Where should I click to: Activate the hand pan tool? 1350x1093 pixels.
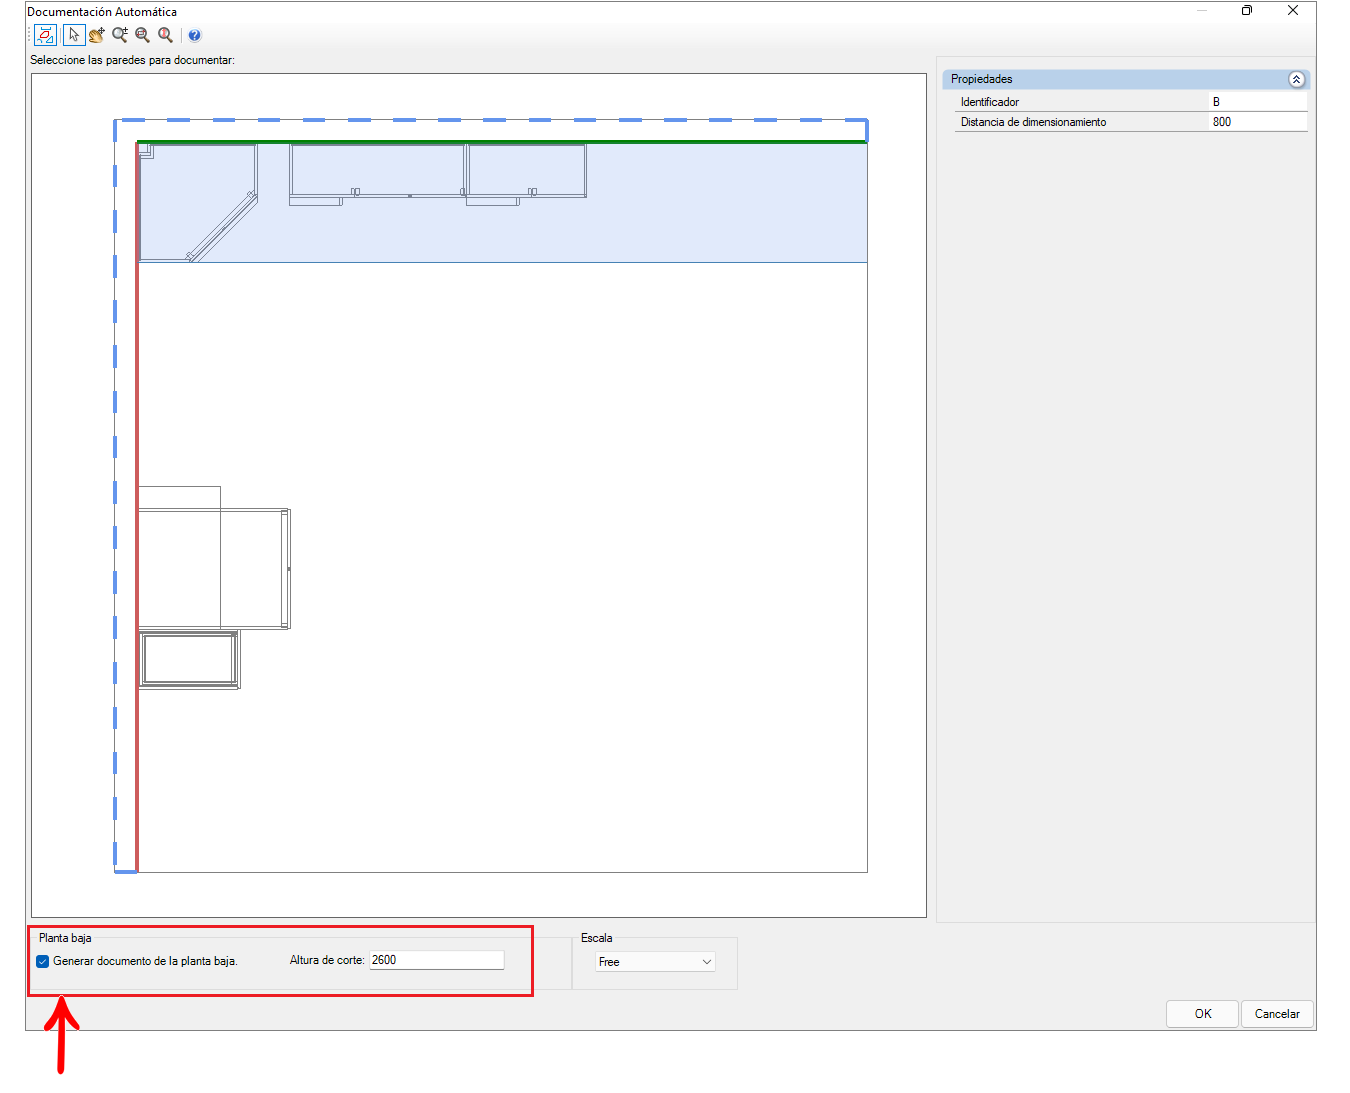point(97,35)
